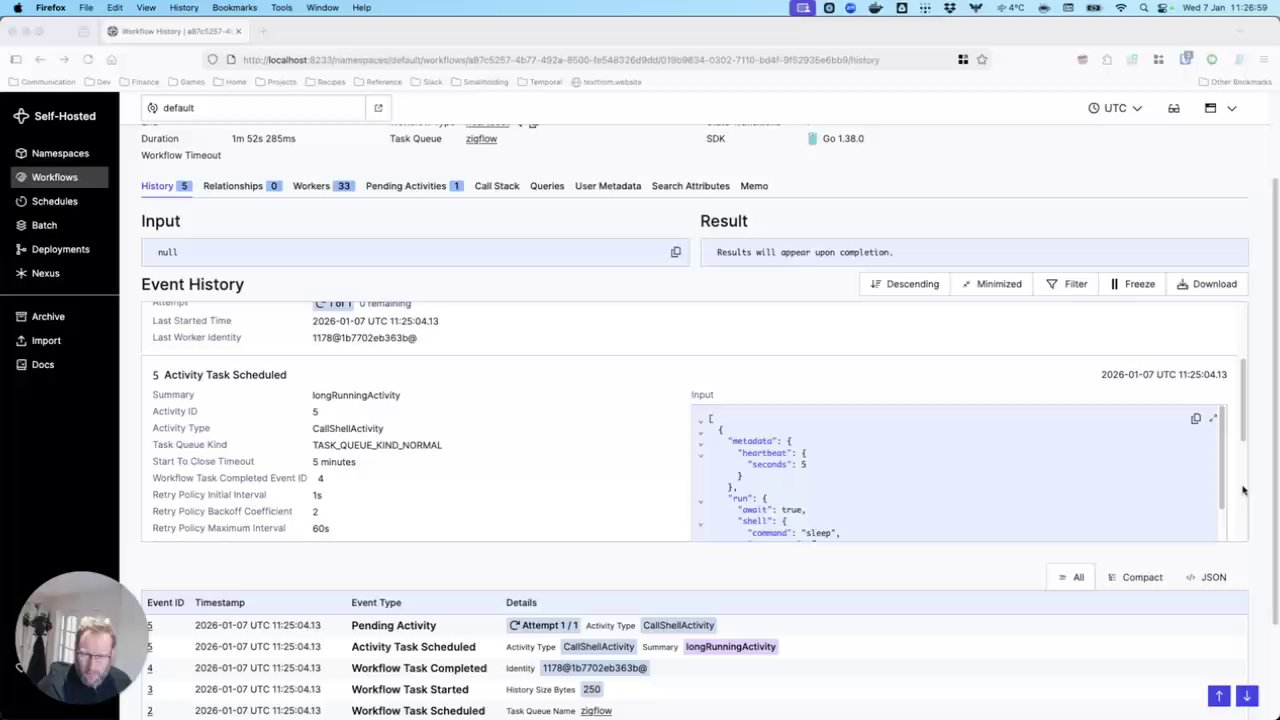Open the Call Stack tab
Screen dimensions: 1280x720
point(497,186)
